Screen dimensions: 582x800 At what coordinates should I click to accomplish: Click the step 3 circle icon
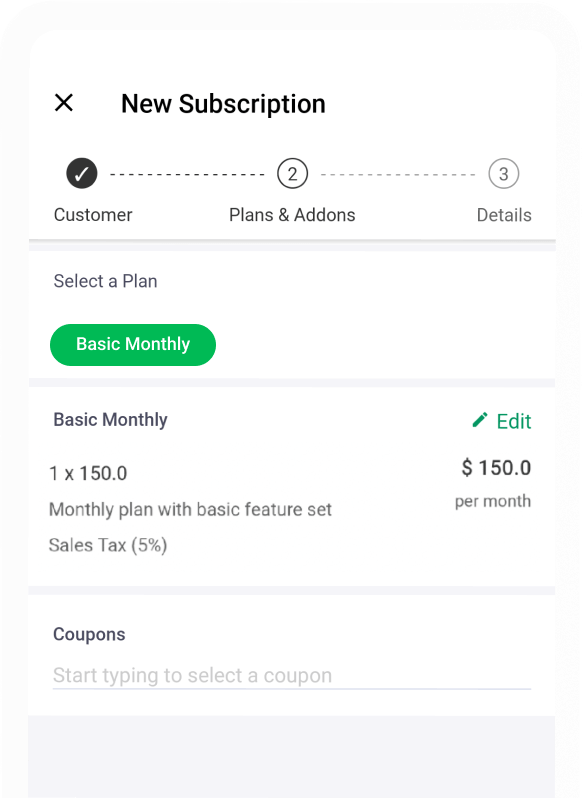pyautogui.click(x=504, y=173)
